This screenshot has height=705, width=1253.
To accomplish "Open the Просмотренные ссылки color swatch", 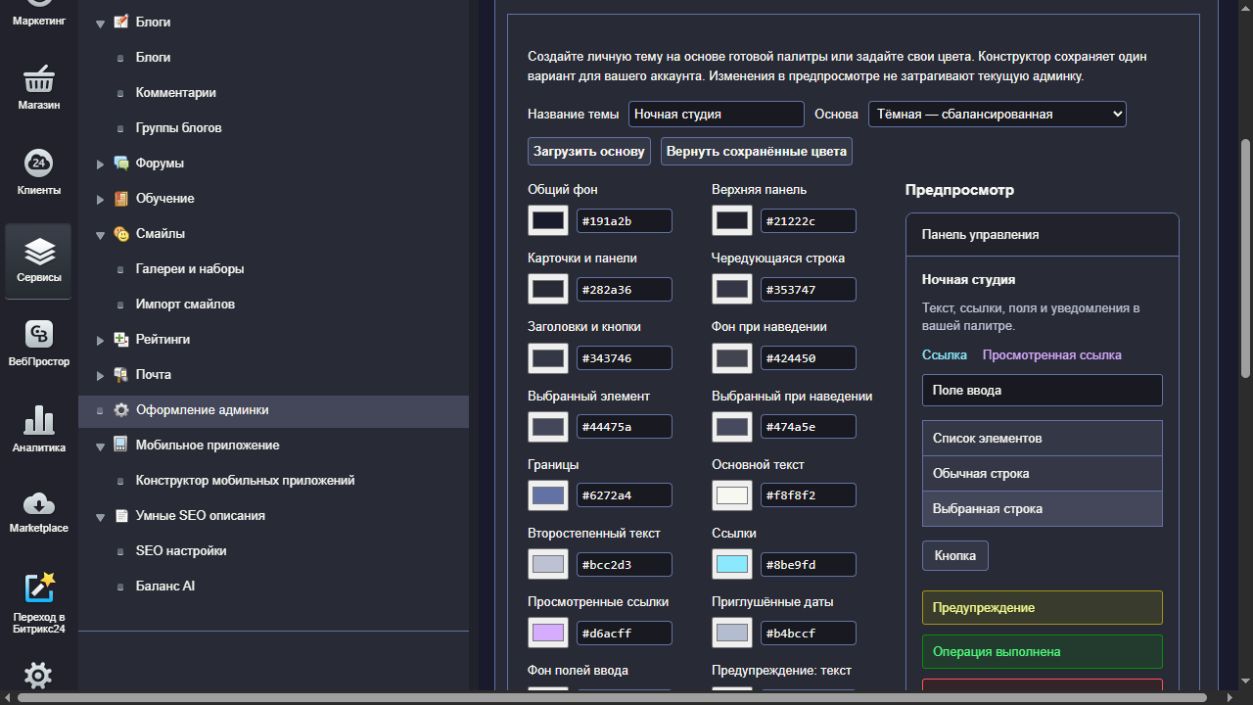I will tap(548, 633).
